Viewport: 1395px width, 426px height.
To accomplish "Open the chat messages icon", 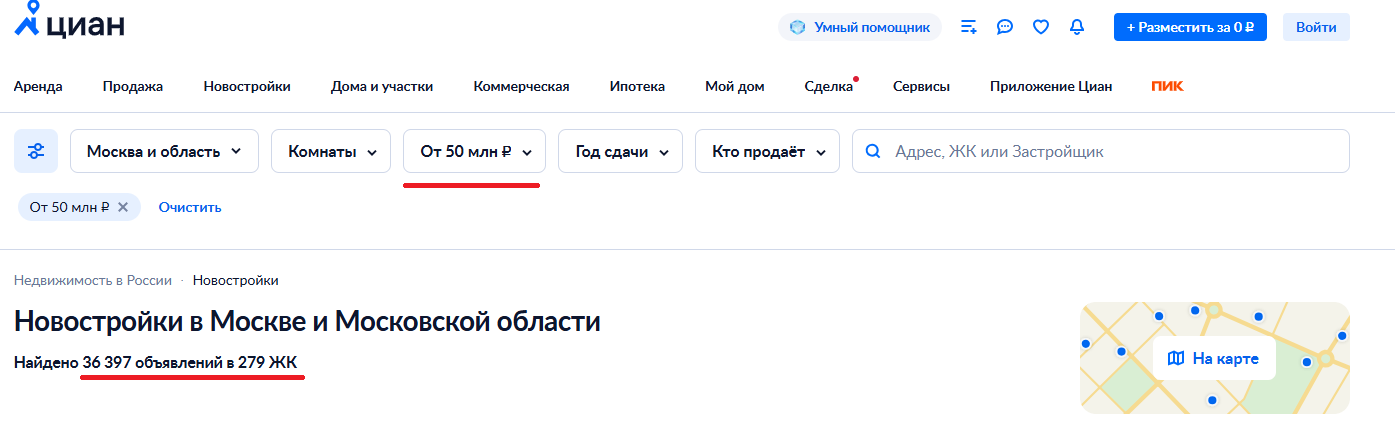I will [1005, 27].
